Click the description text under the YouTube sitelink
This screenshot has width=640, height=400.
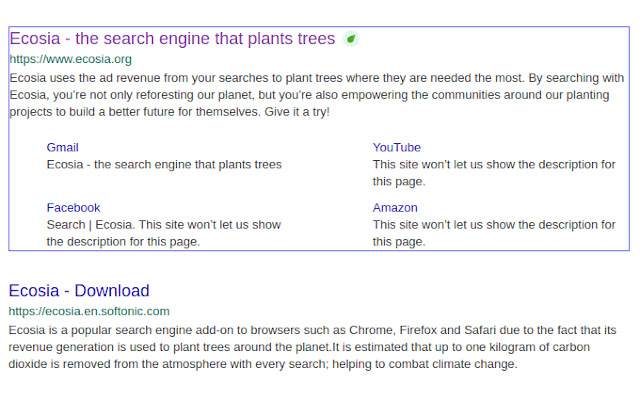click(494, 173)
